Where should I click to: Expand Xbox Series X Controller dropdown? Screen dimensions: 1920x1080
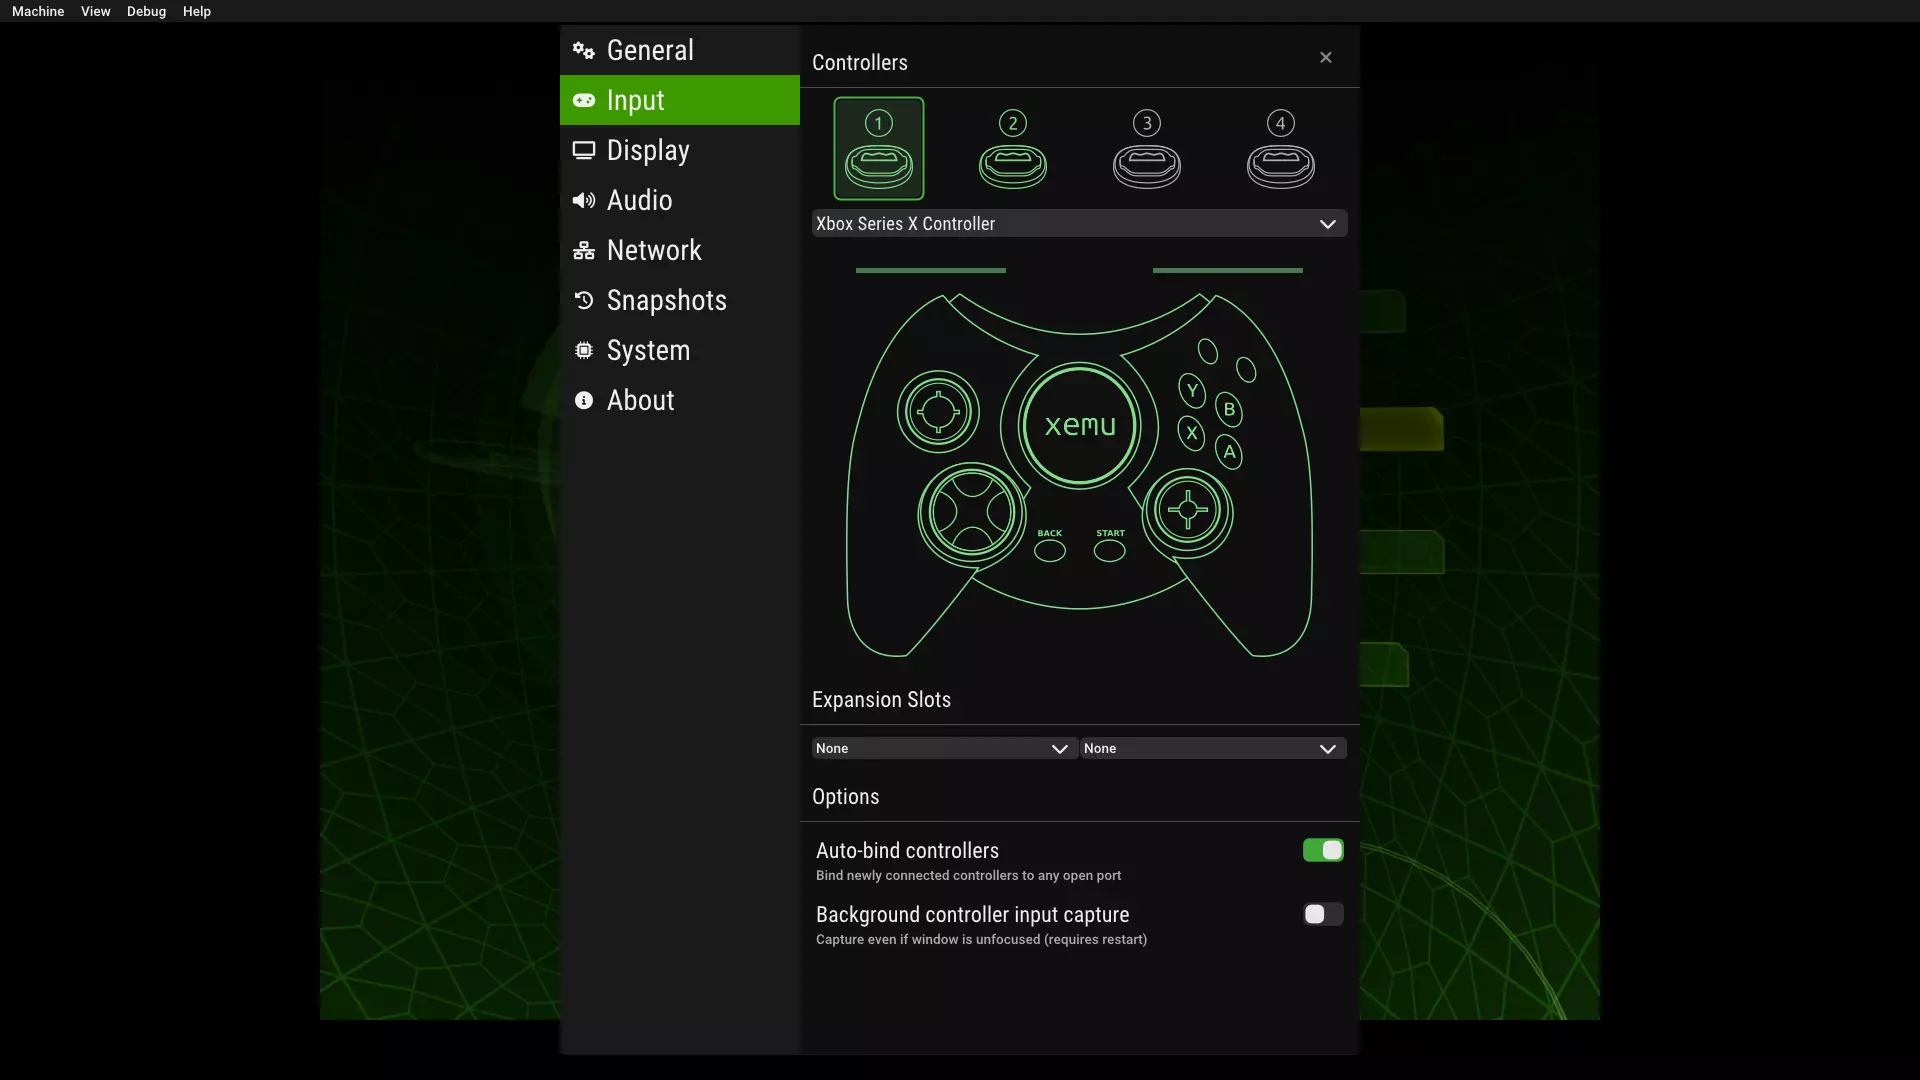[x=1078, y=224]
